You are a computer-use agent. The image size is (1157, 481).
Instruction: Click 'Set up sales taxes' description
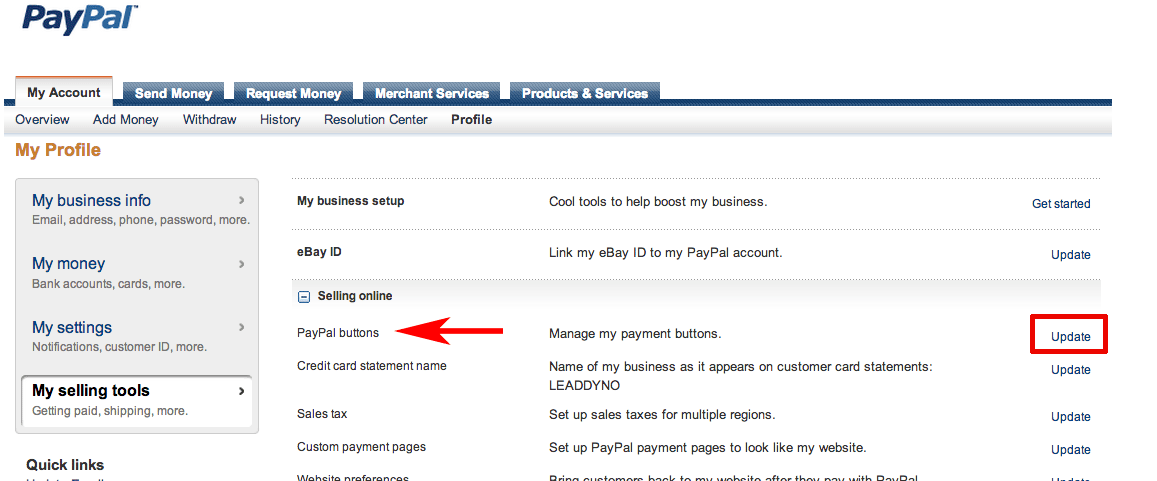pyautogui.click(x=662, y=415)
